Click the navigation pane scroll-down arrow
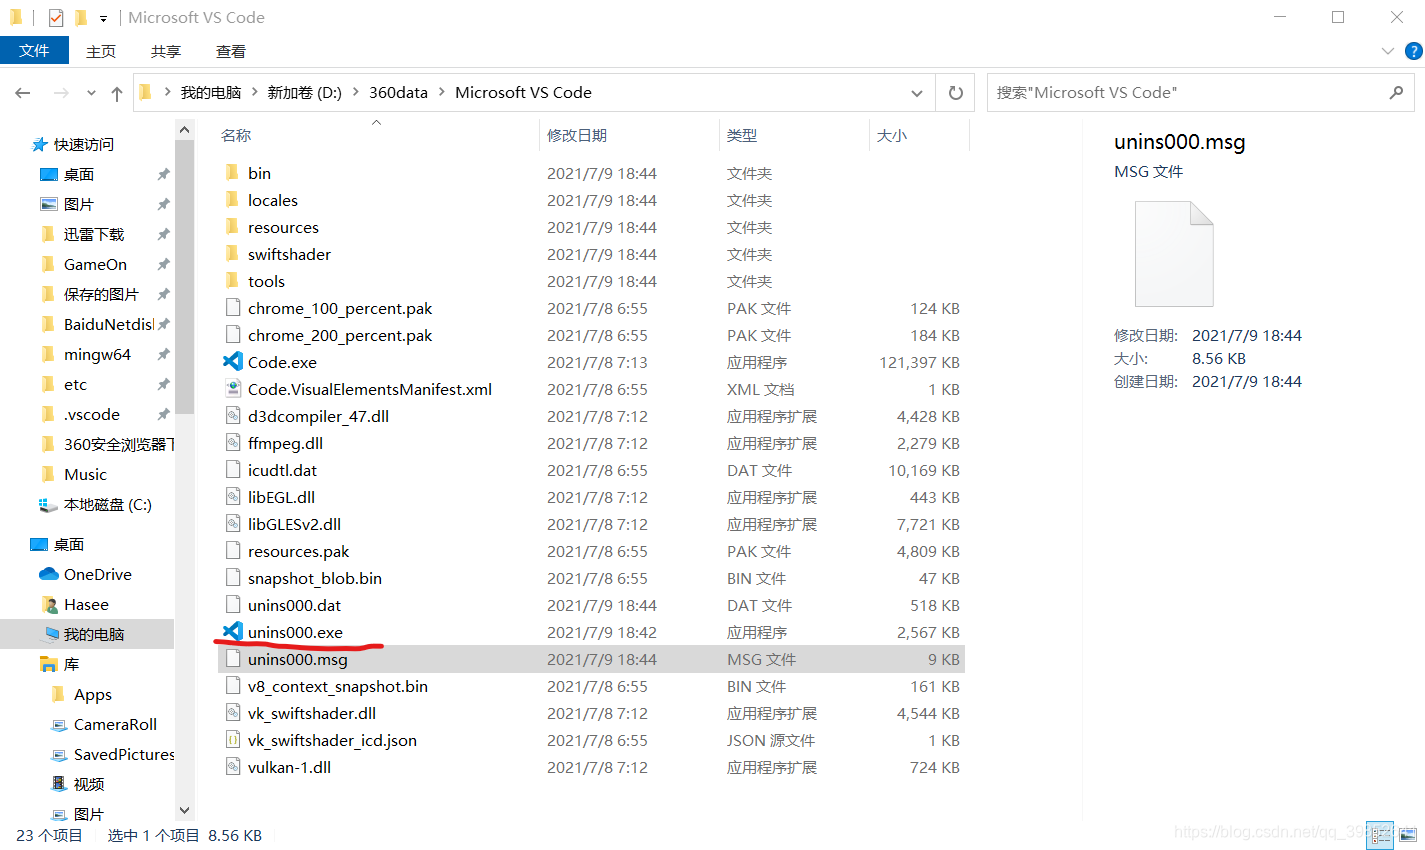Image resolution: width=1425 pixels, height=850 pixels. [184, 810]
